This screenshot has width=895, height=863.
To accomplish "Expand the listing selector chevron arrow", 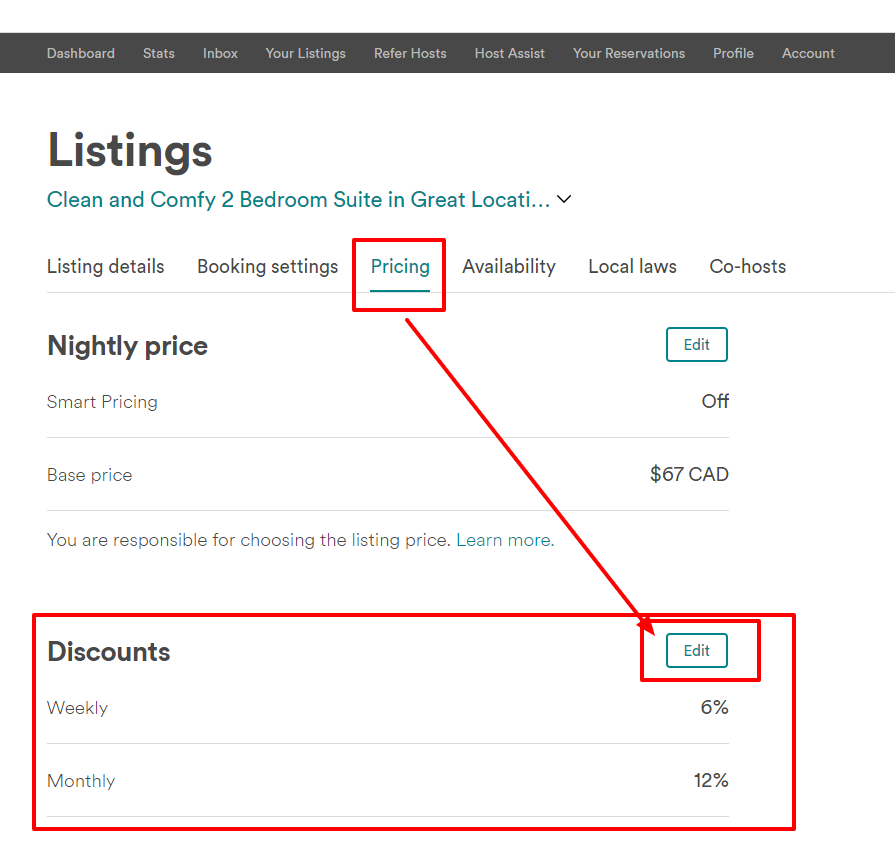I will pyautogui.click(x=564, y=200).
